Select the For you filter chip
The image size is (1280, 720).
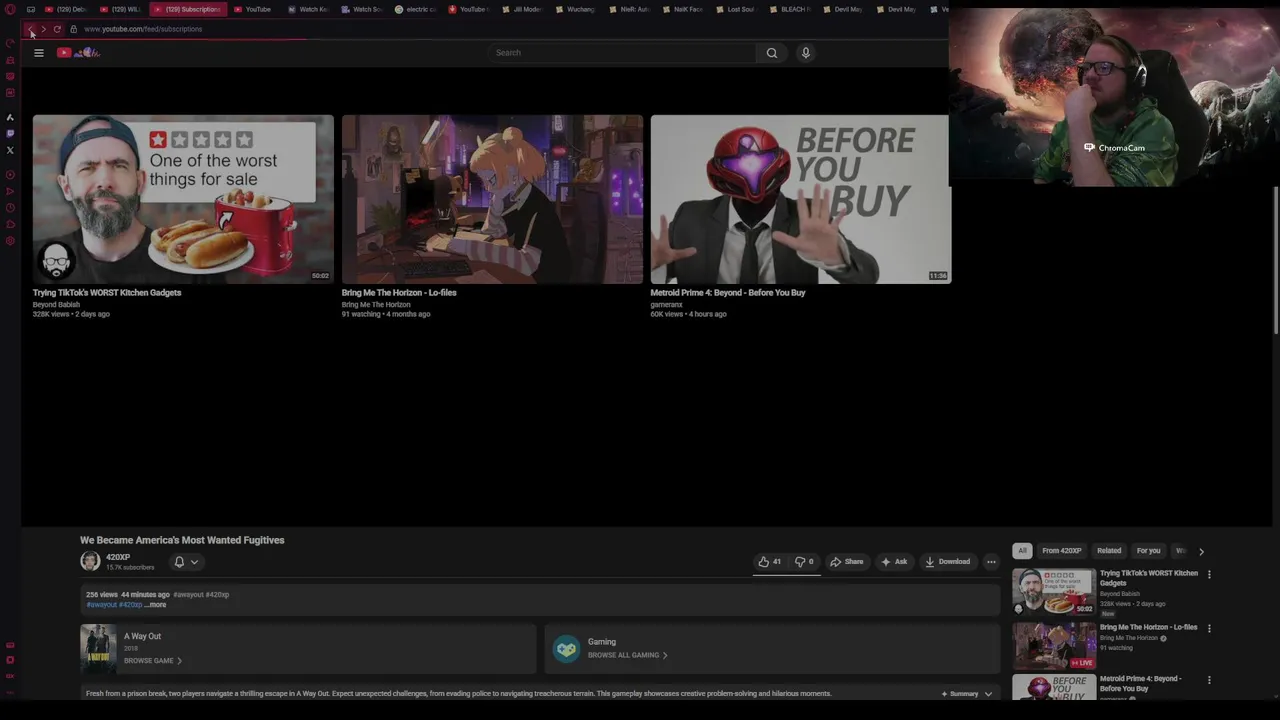pos(1148,551)
